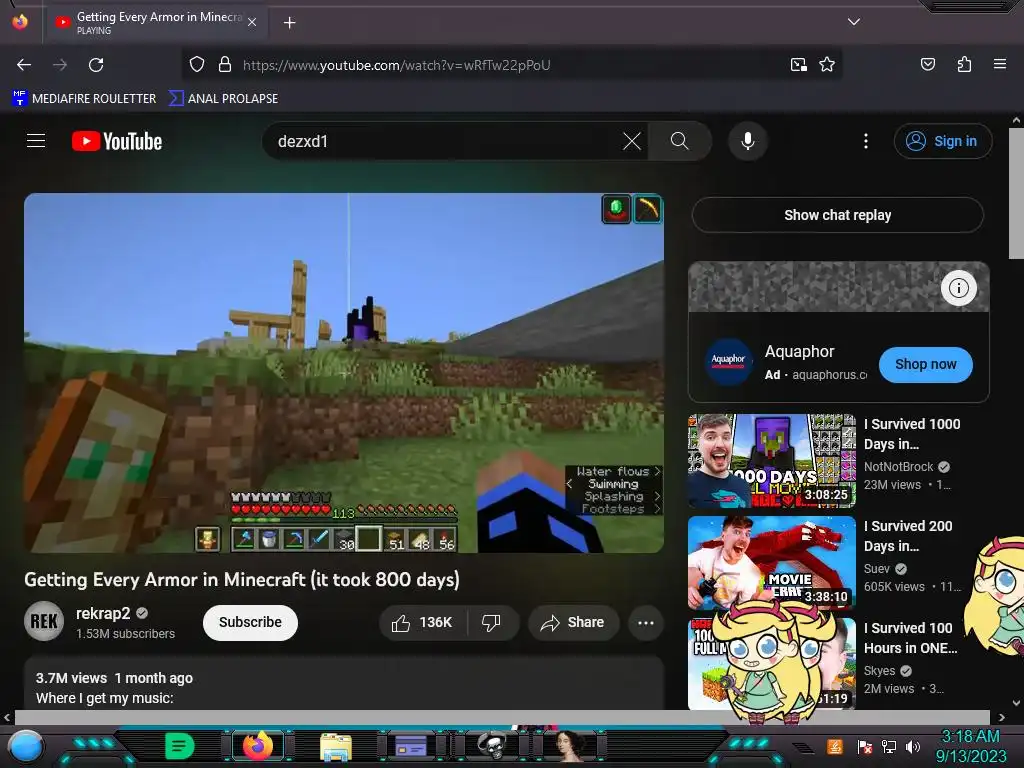
Task: Open YouTube settings three-dot menu
Action: pyautogui.click(x=865, y=141)
